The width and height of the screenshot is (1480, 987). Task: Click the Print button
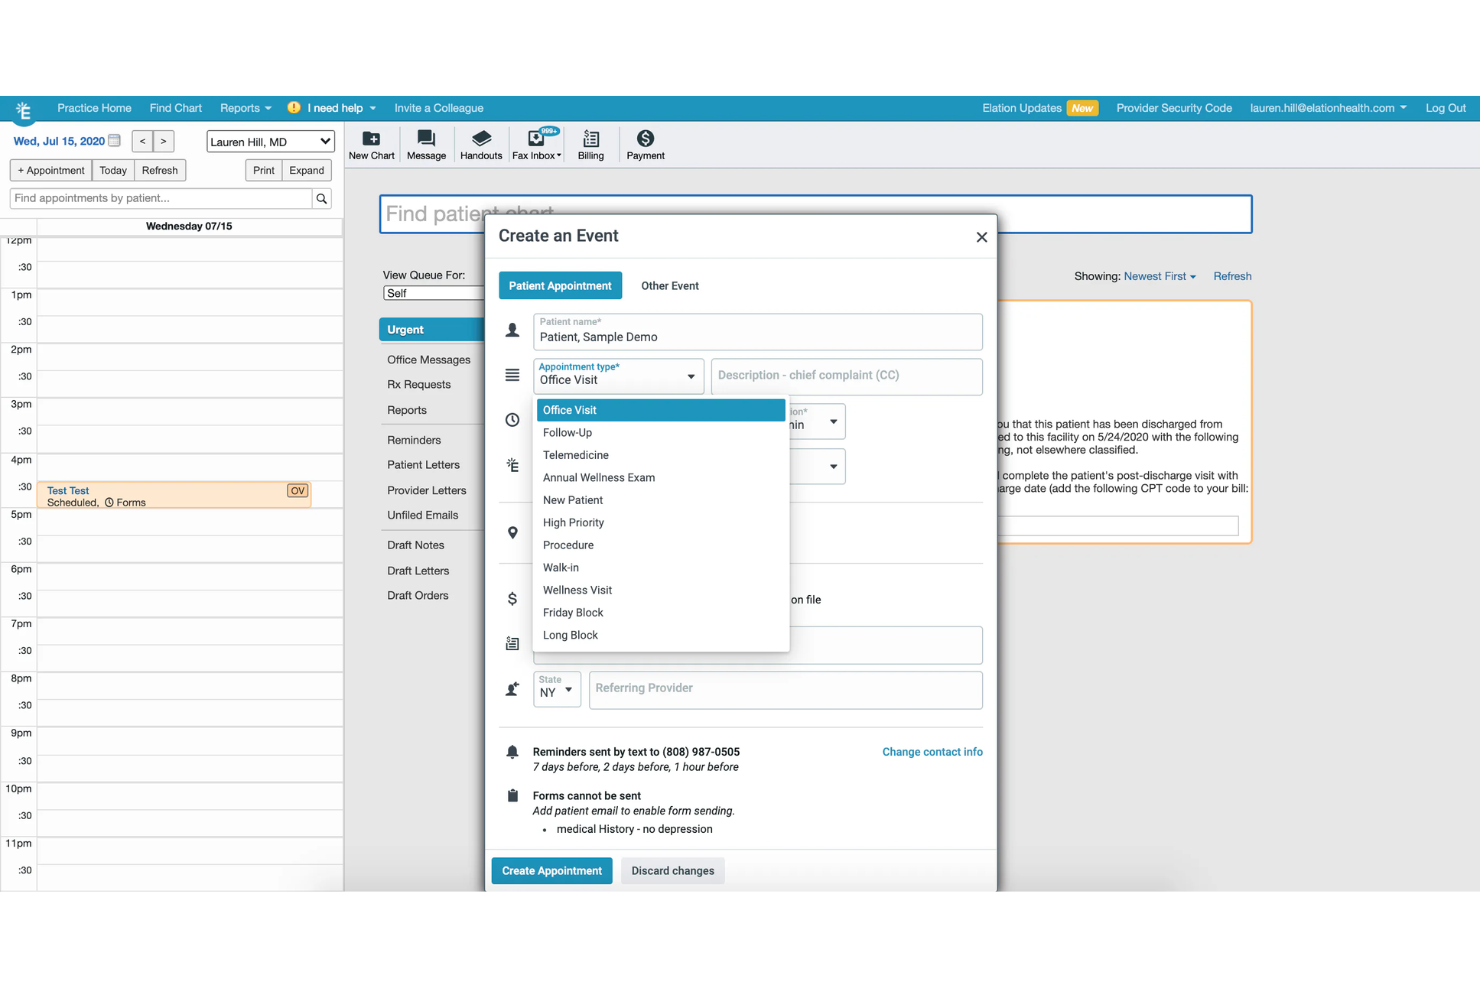(264, 171)
